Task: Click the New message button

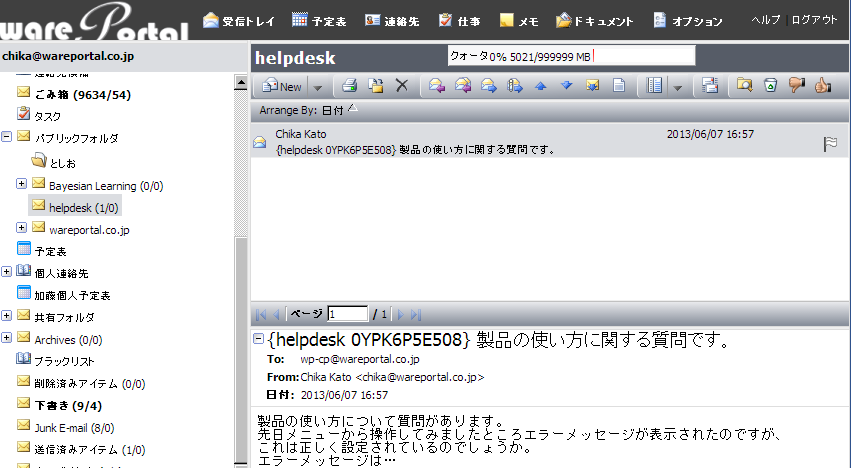Action: click(282, 86)
